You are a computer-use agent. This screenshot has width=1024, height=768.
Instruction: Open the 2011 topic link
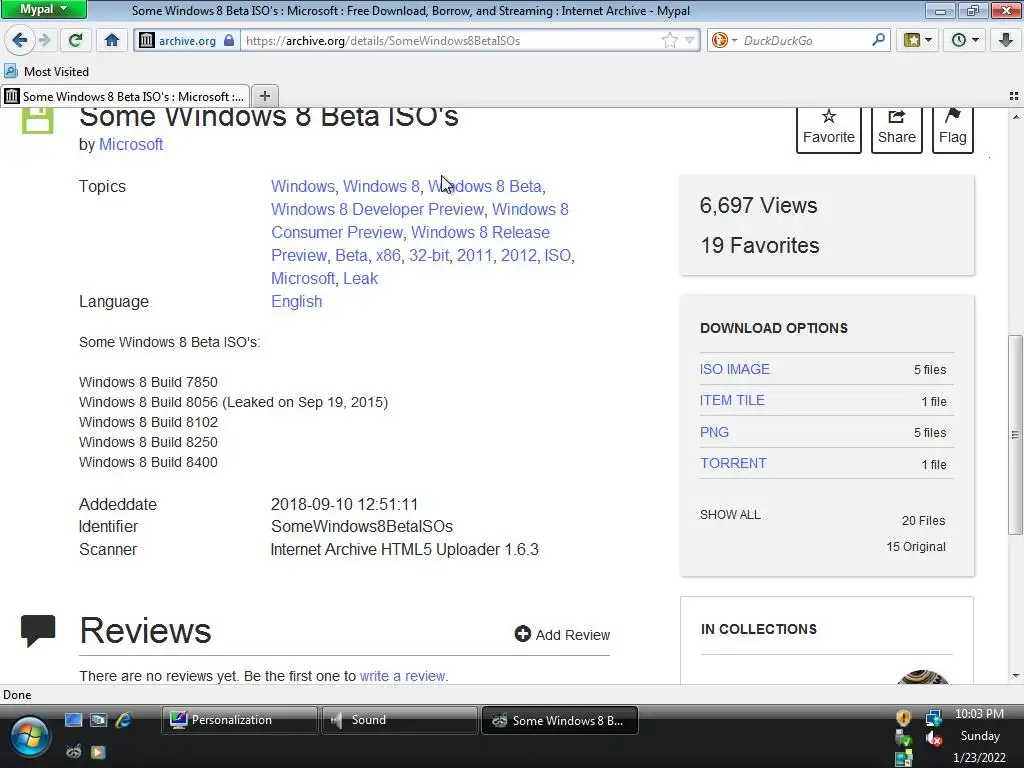click(474, 255)
